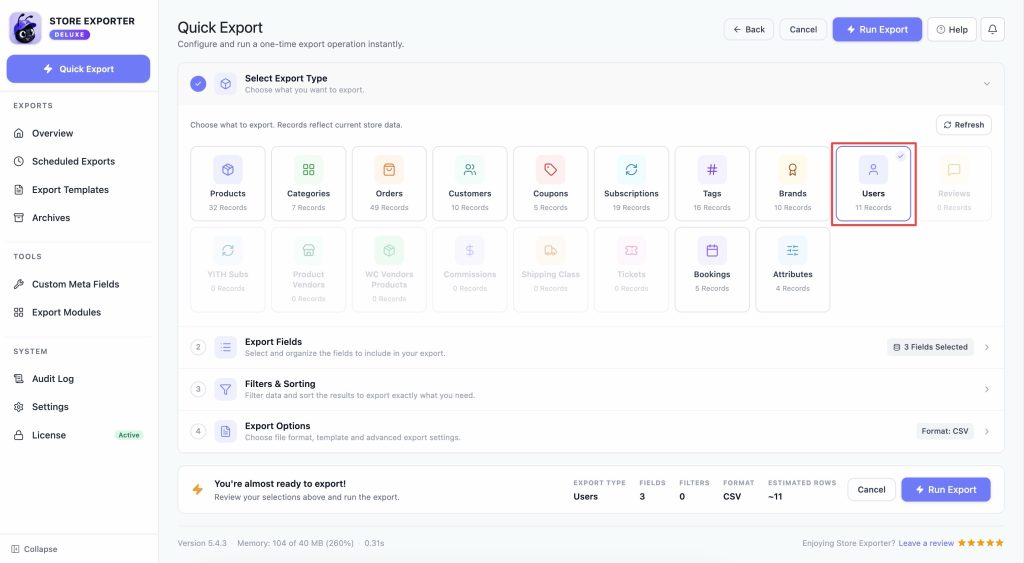This screenshot has width=1024, height=563.
Task: Deselect the checked Users export card
Action: pyautogui.click(x=873, y=184)
